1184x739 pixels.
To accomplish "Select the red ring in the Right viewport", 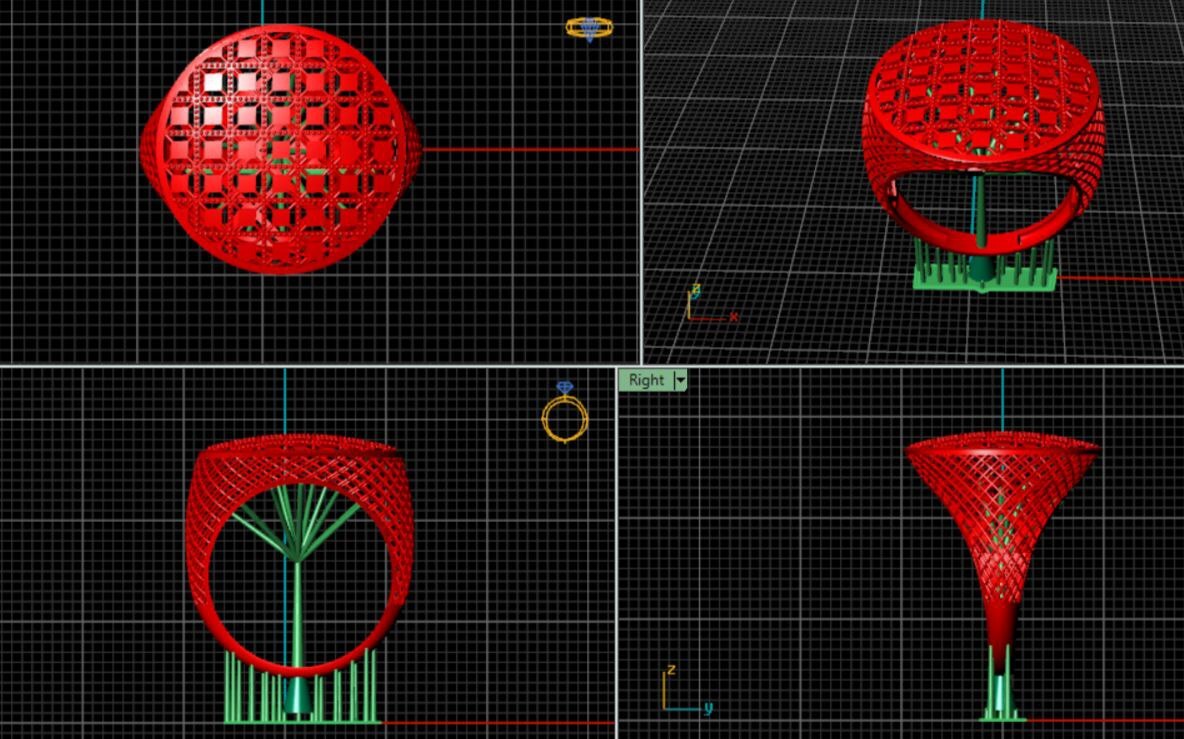I will tap(1002, 551).
